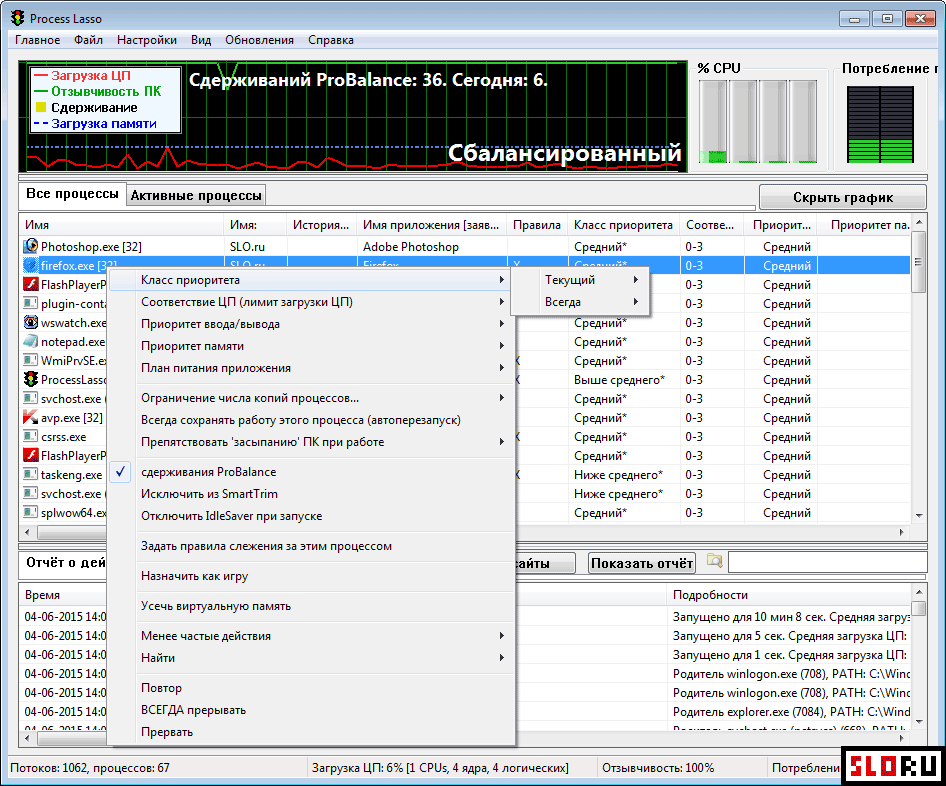Click the wswatch.exe process icon
The width and height of the screenshot is (946, 786).
click(30, 322)
